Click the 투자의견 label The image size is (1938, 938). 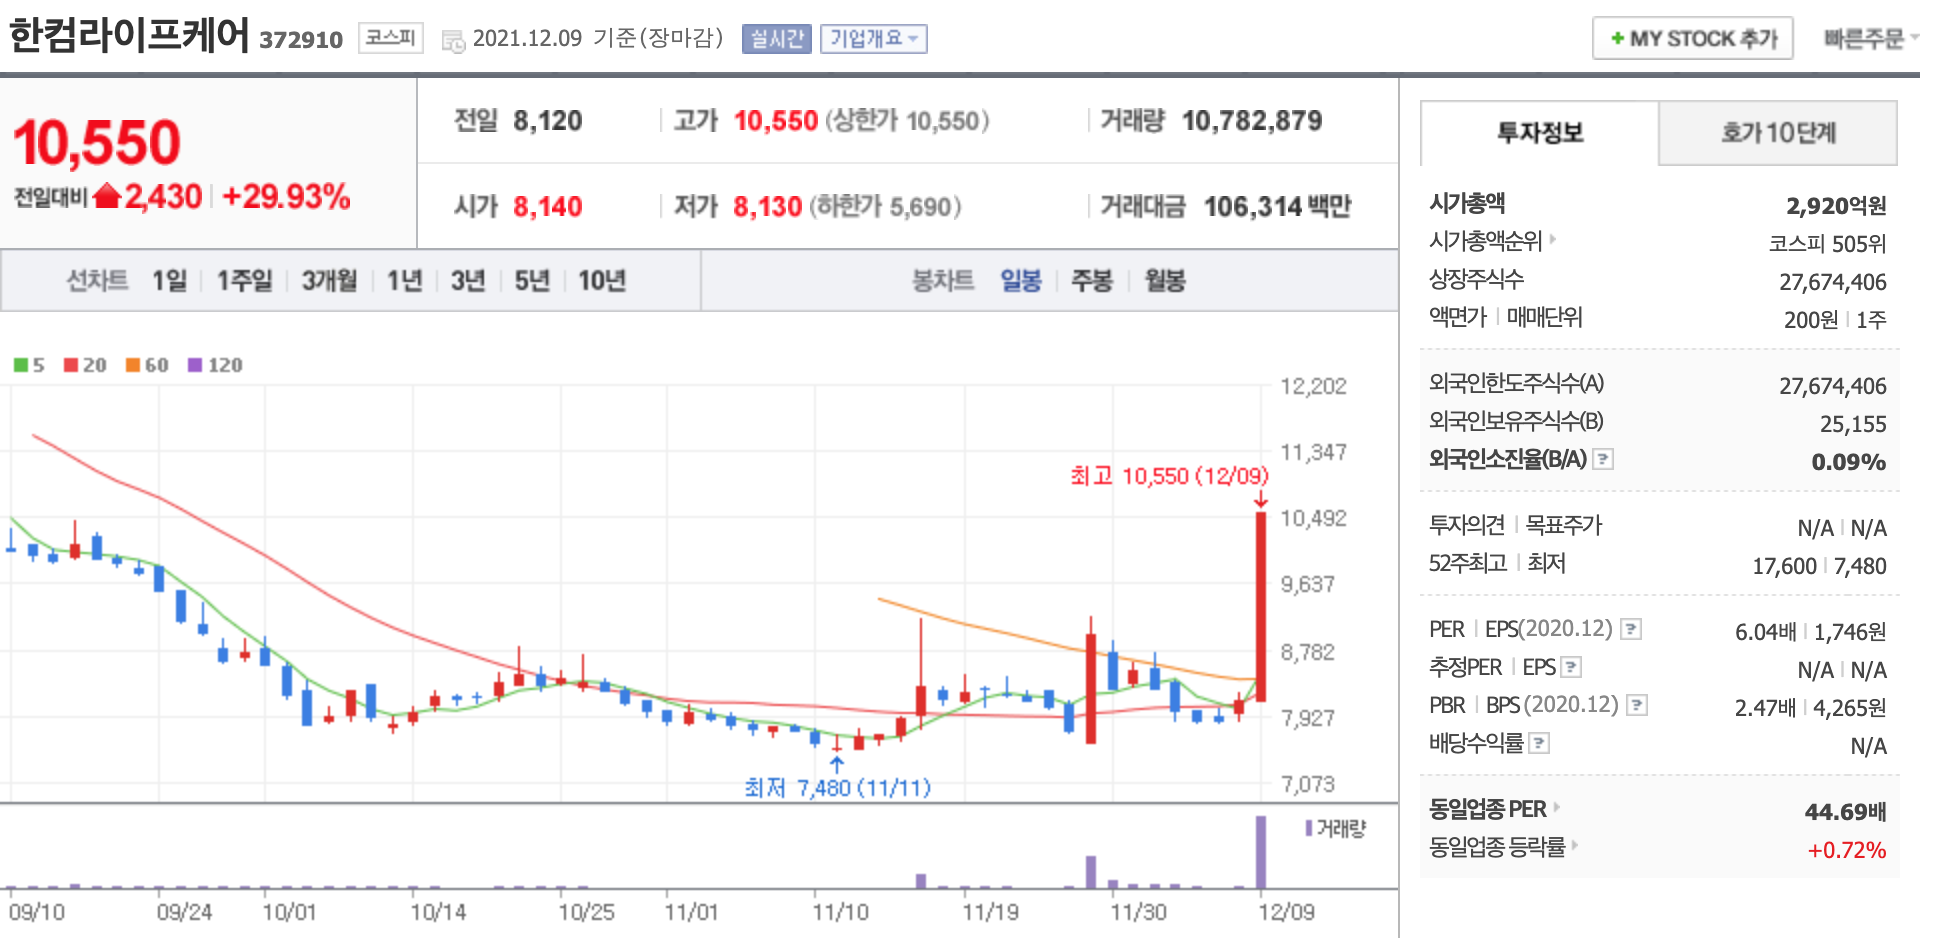coord(1467,525)
